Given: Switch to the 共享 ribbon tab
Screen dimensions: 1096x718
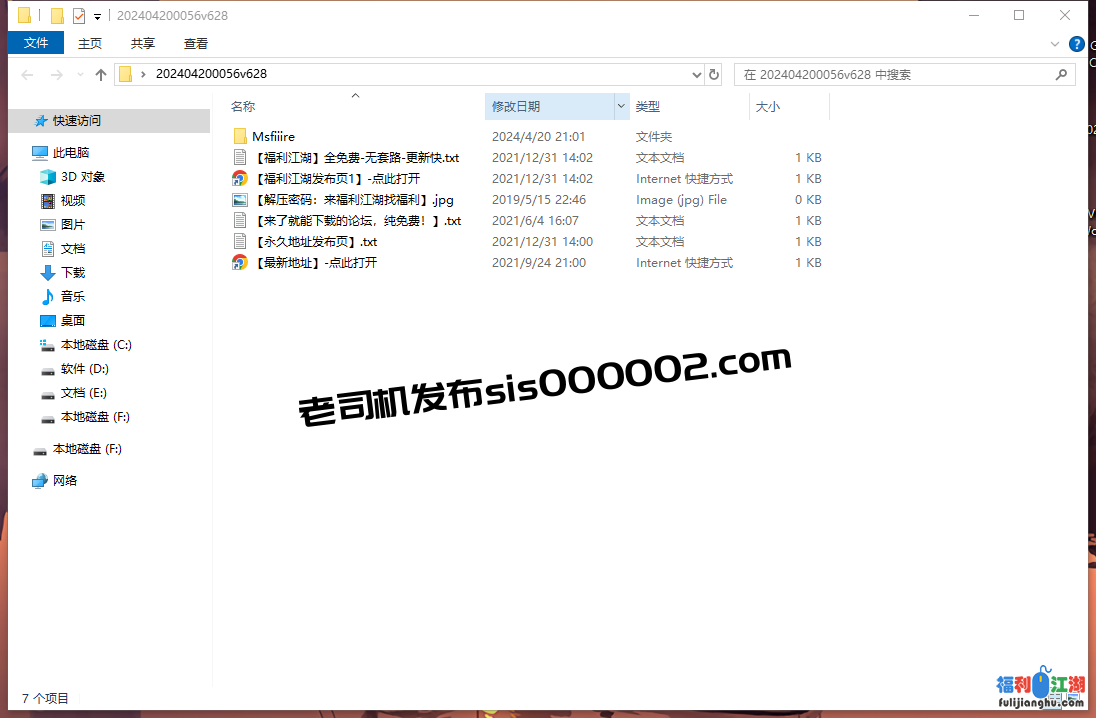Looking at the screenshot, I should [x=143, y=43].
